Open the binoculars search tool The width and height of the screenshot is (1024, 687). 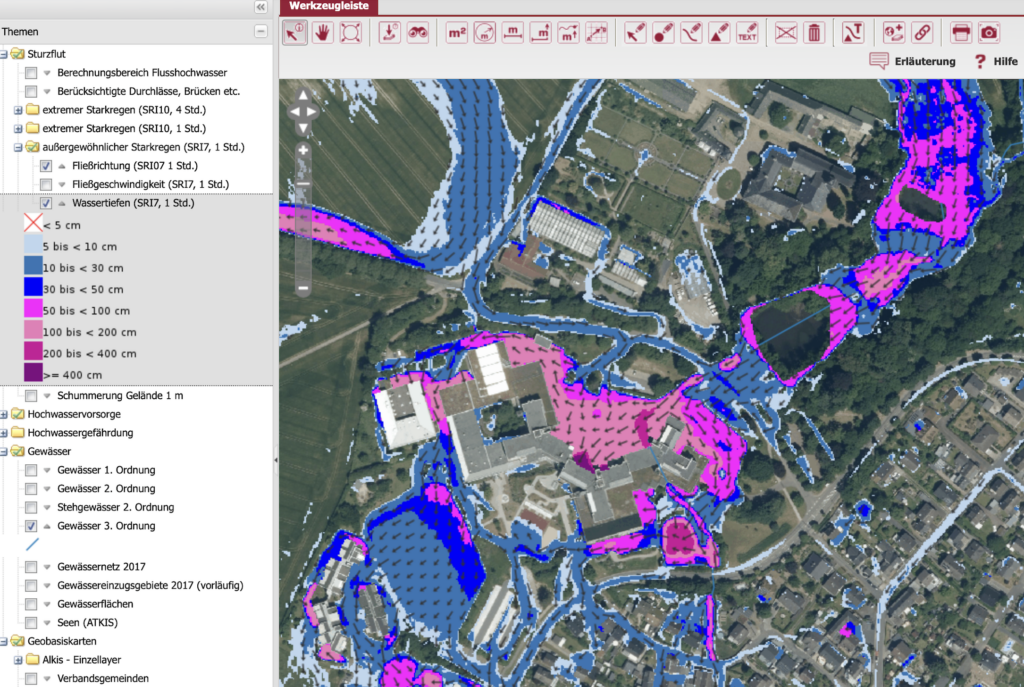tap(418, 33)
